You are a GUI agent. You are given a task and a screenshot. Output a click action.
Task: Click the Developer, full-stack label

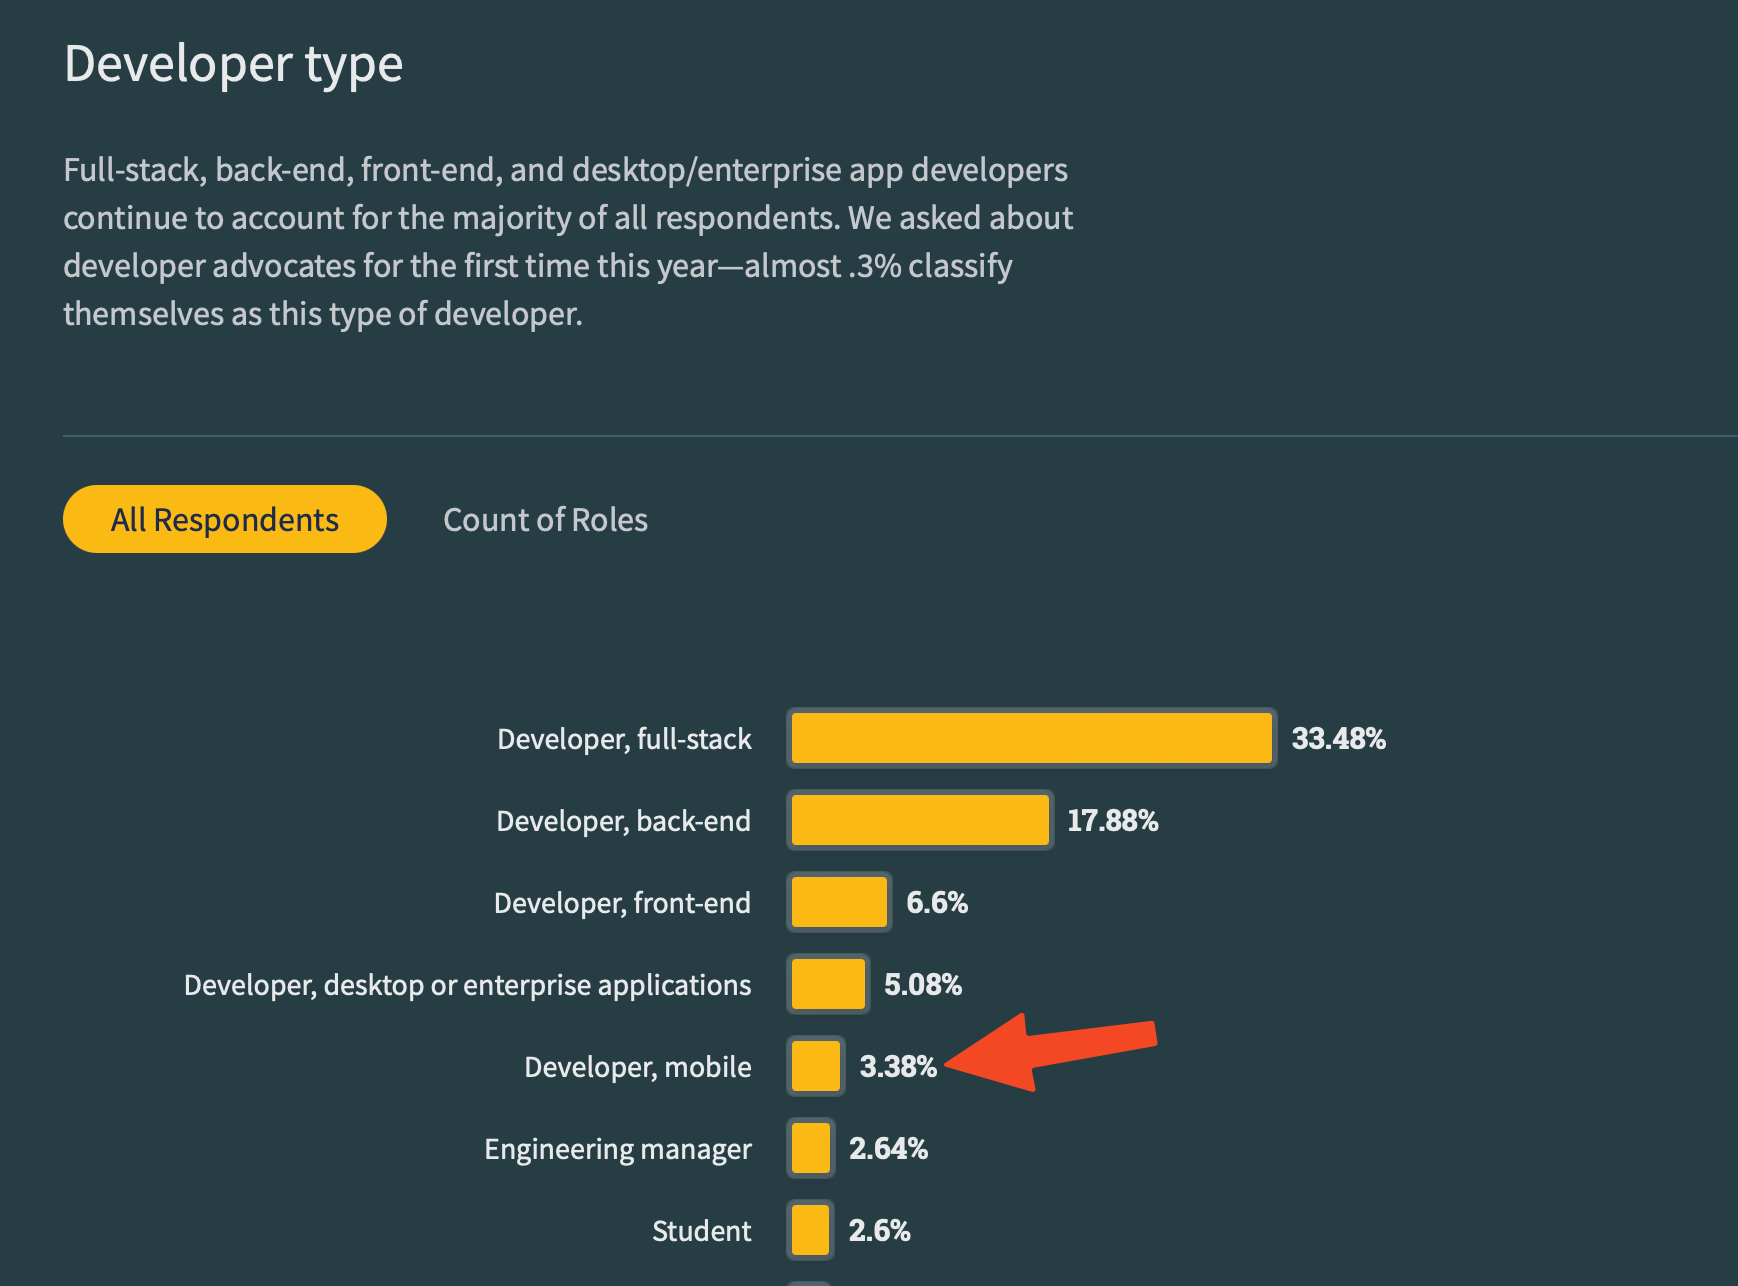(624, 739)
